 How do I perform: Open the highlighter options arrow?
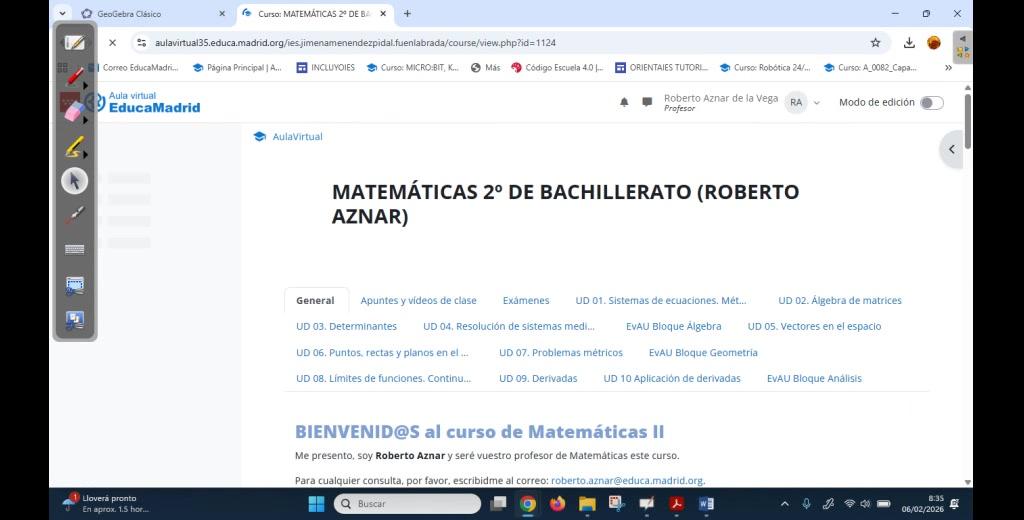point(86,155)
